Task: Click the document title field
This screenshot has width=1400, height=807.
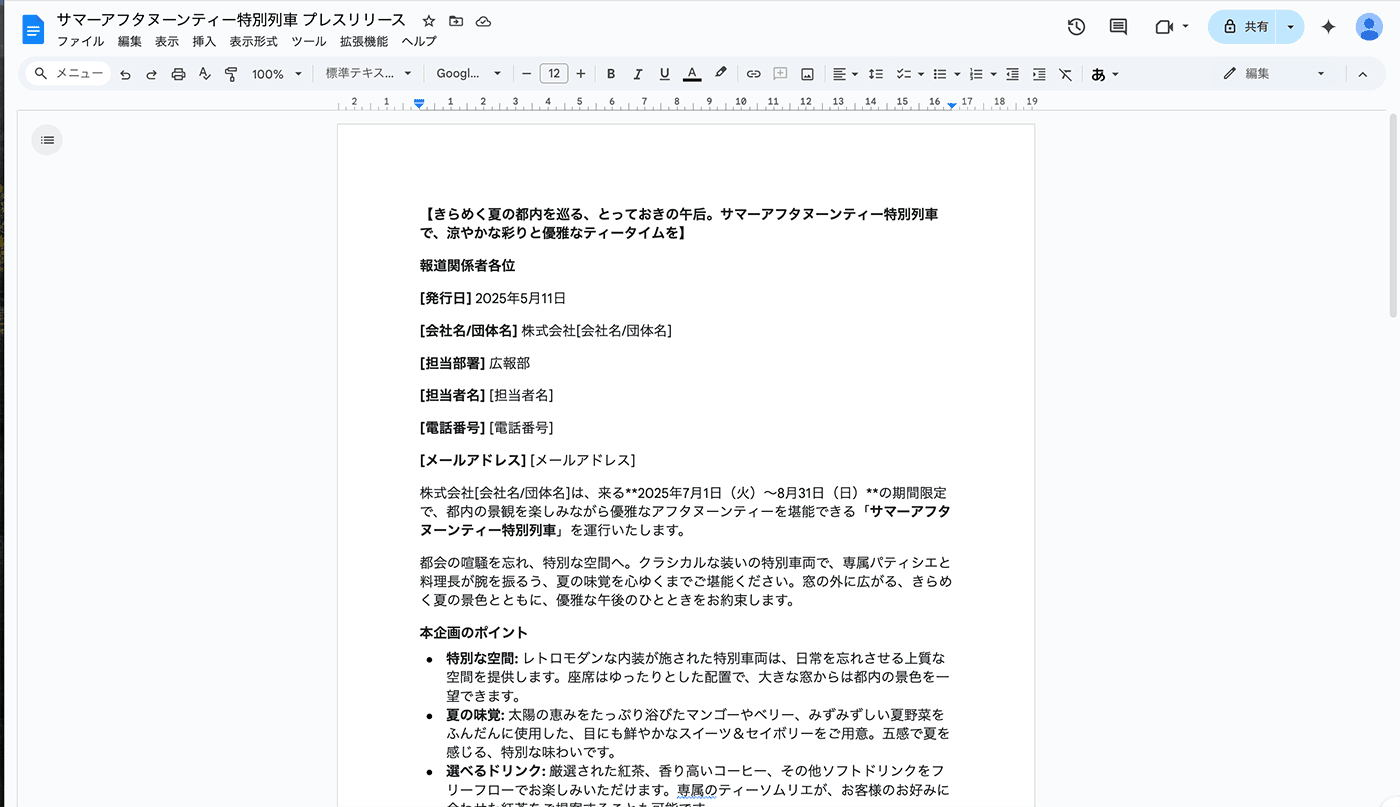Action: pos(231,20)
